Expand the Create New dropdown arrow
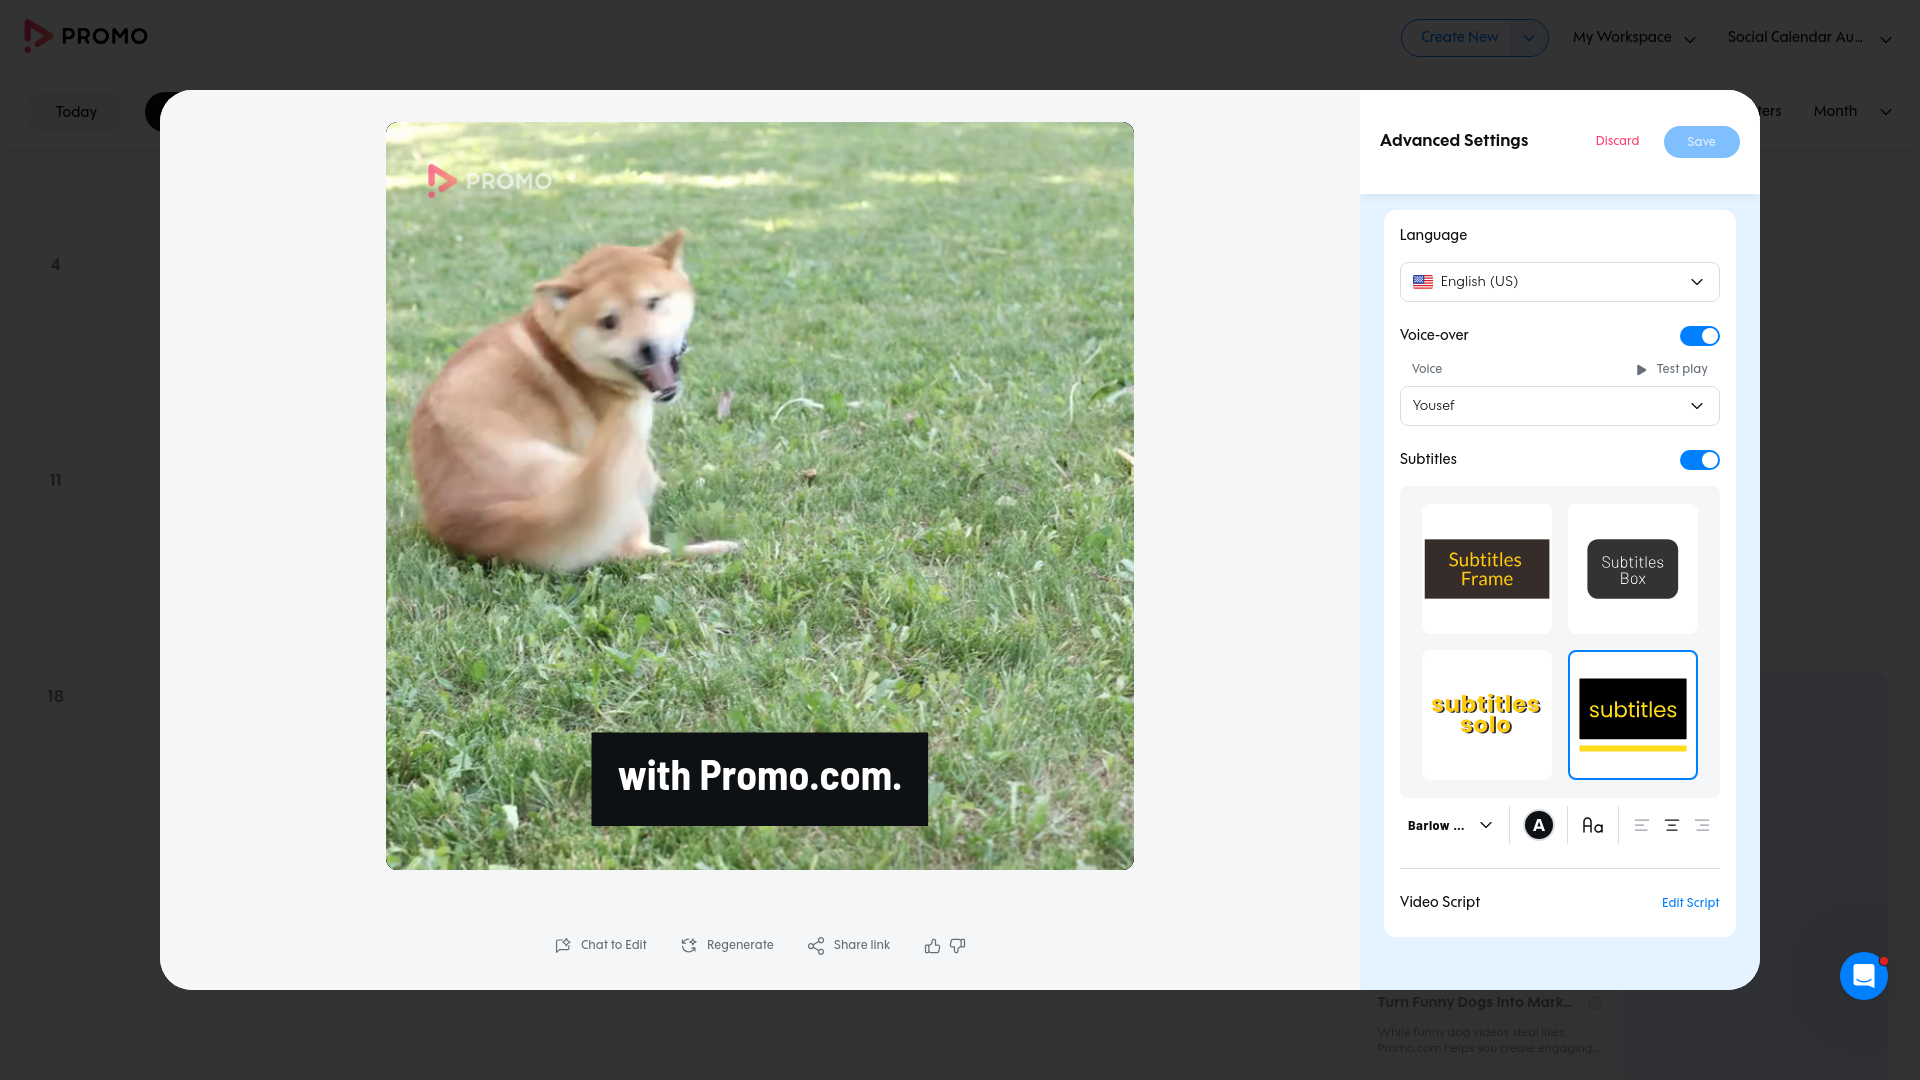Image resolution: width=1920 pixels, height=1080 pixels. coord(1528,38)
